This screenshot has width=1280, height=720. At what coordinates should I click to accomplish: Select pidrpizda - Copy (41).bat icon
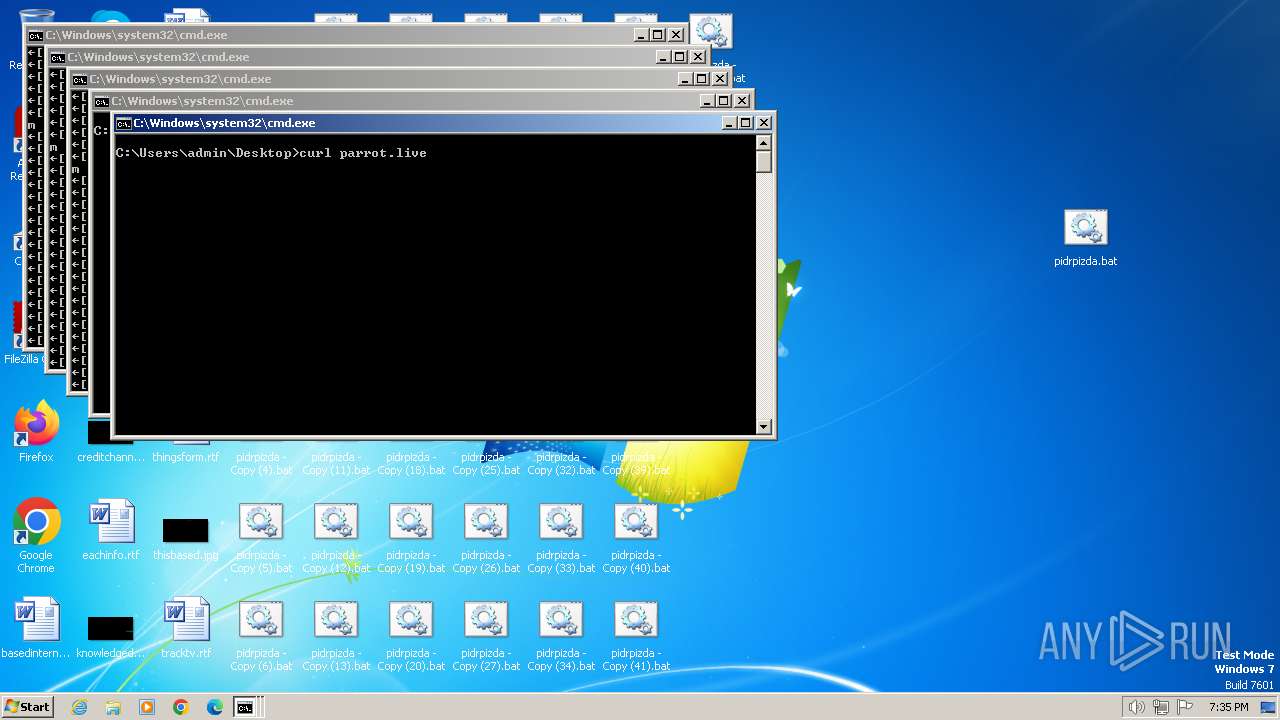pyautogui.click(x=636, y=636)
